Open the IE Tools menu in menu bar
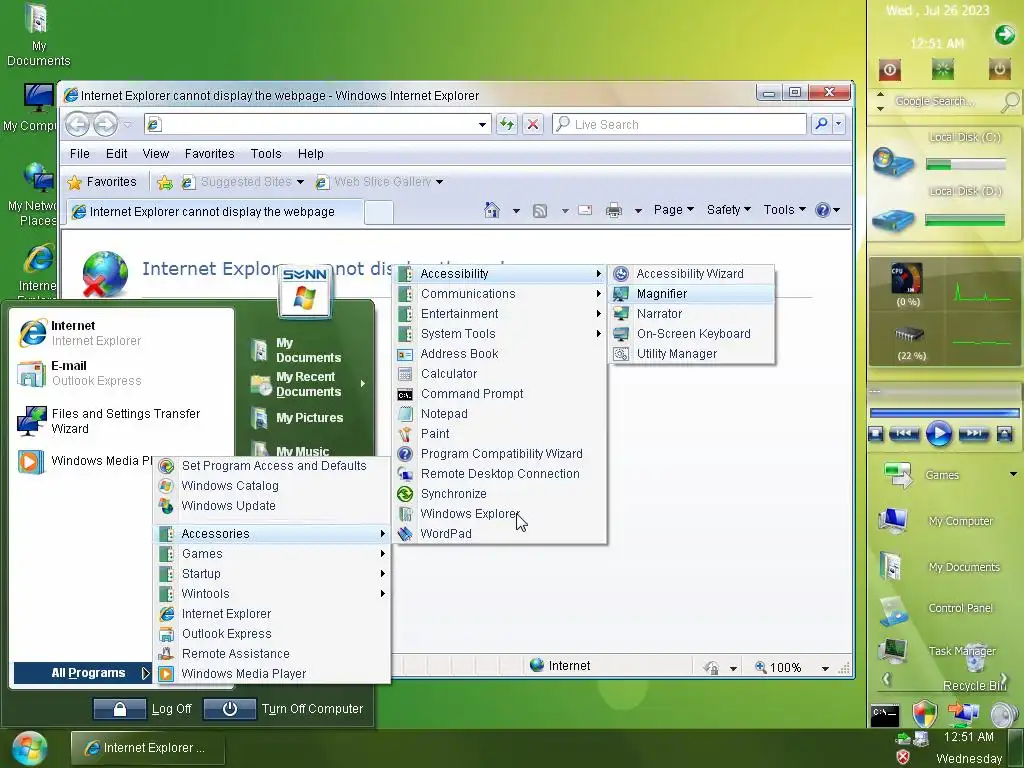Image resolution: width=1024 pixels, height=768 pixels. click(x=266, y=154)
